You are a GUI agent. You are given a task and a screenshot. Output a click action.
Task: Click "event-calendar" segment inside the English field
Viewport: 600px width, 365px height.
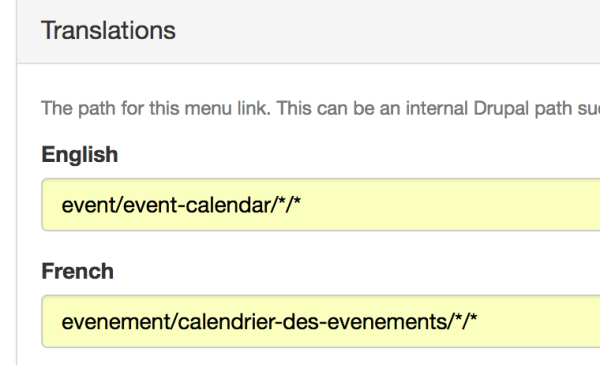pos(197,205)
